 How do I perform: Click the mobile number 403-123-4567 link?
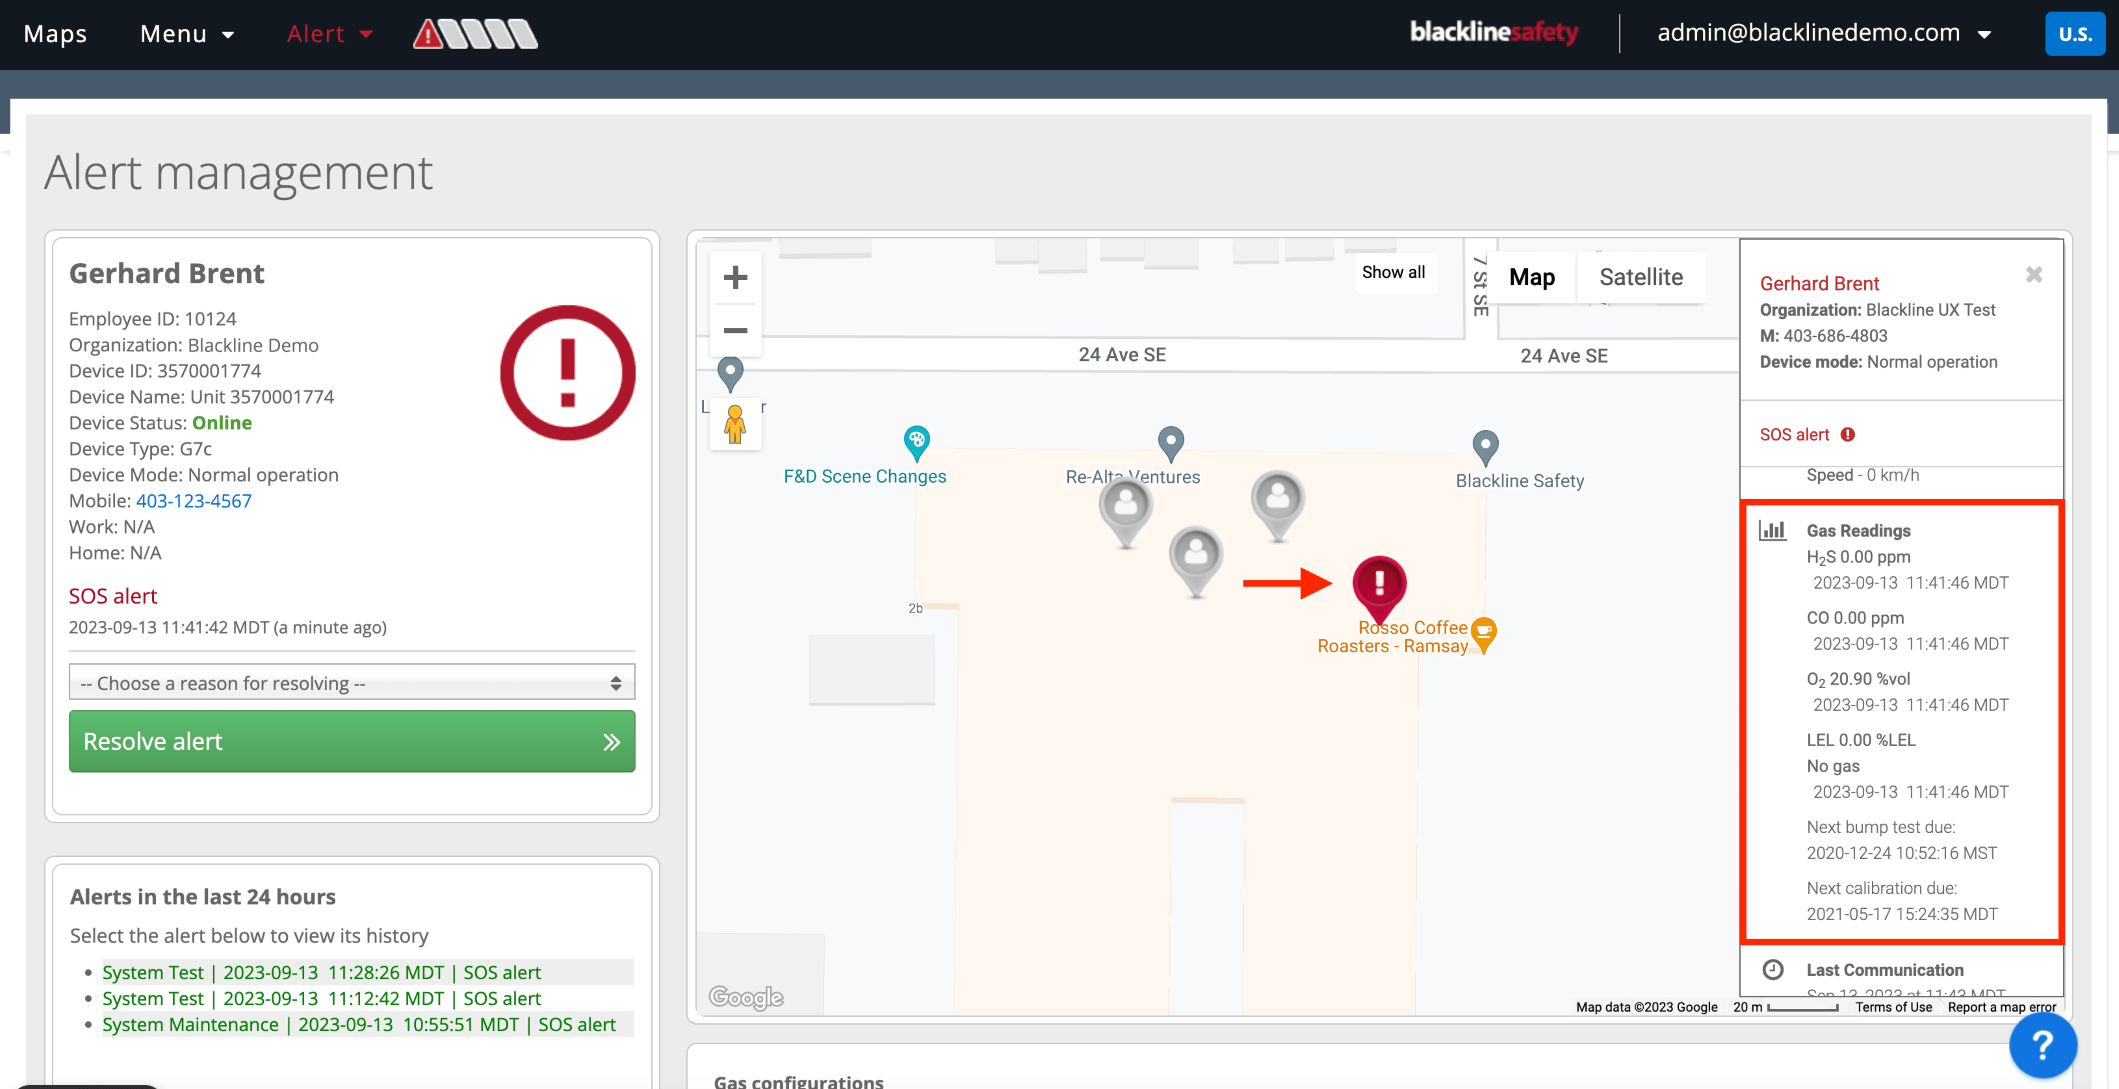point(194,501)
